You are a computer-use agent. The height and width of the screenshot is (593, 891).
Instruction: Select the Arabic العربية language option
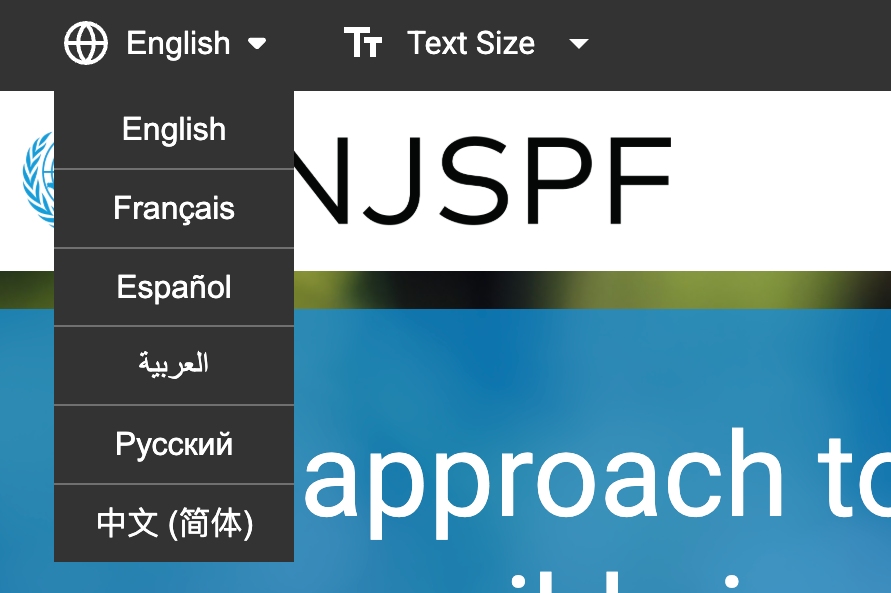[174, 365]
